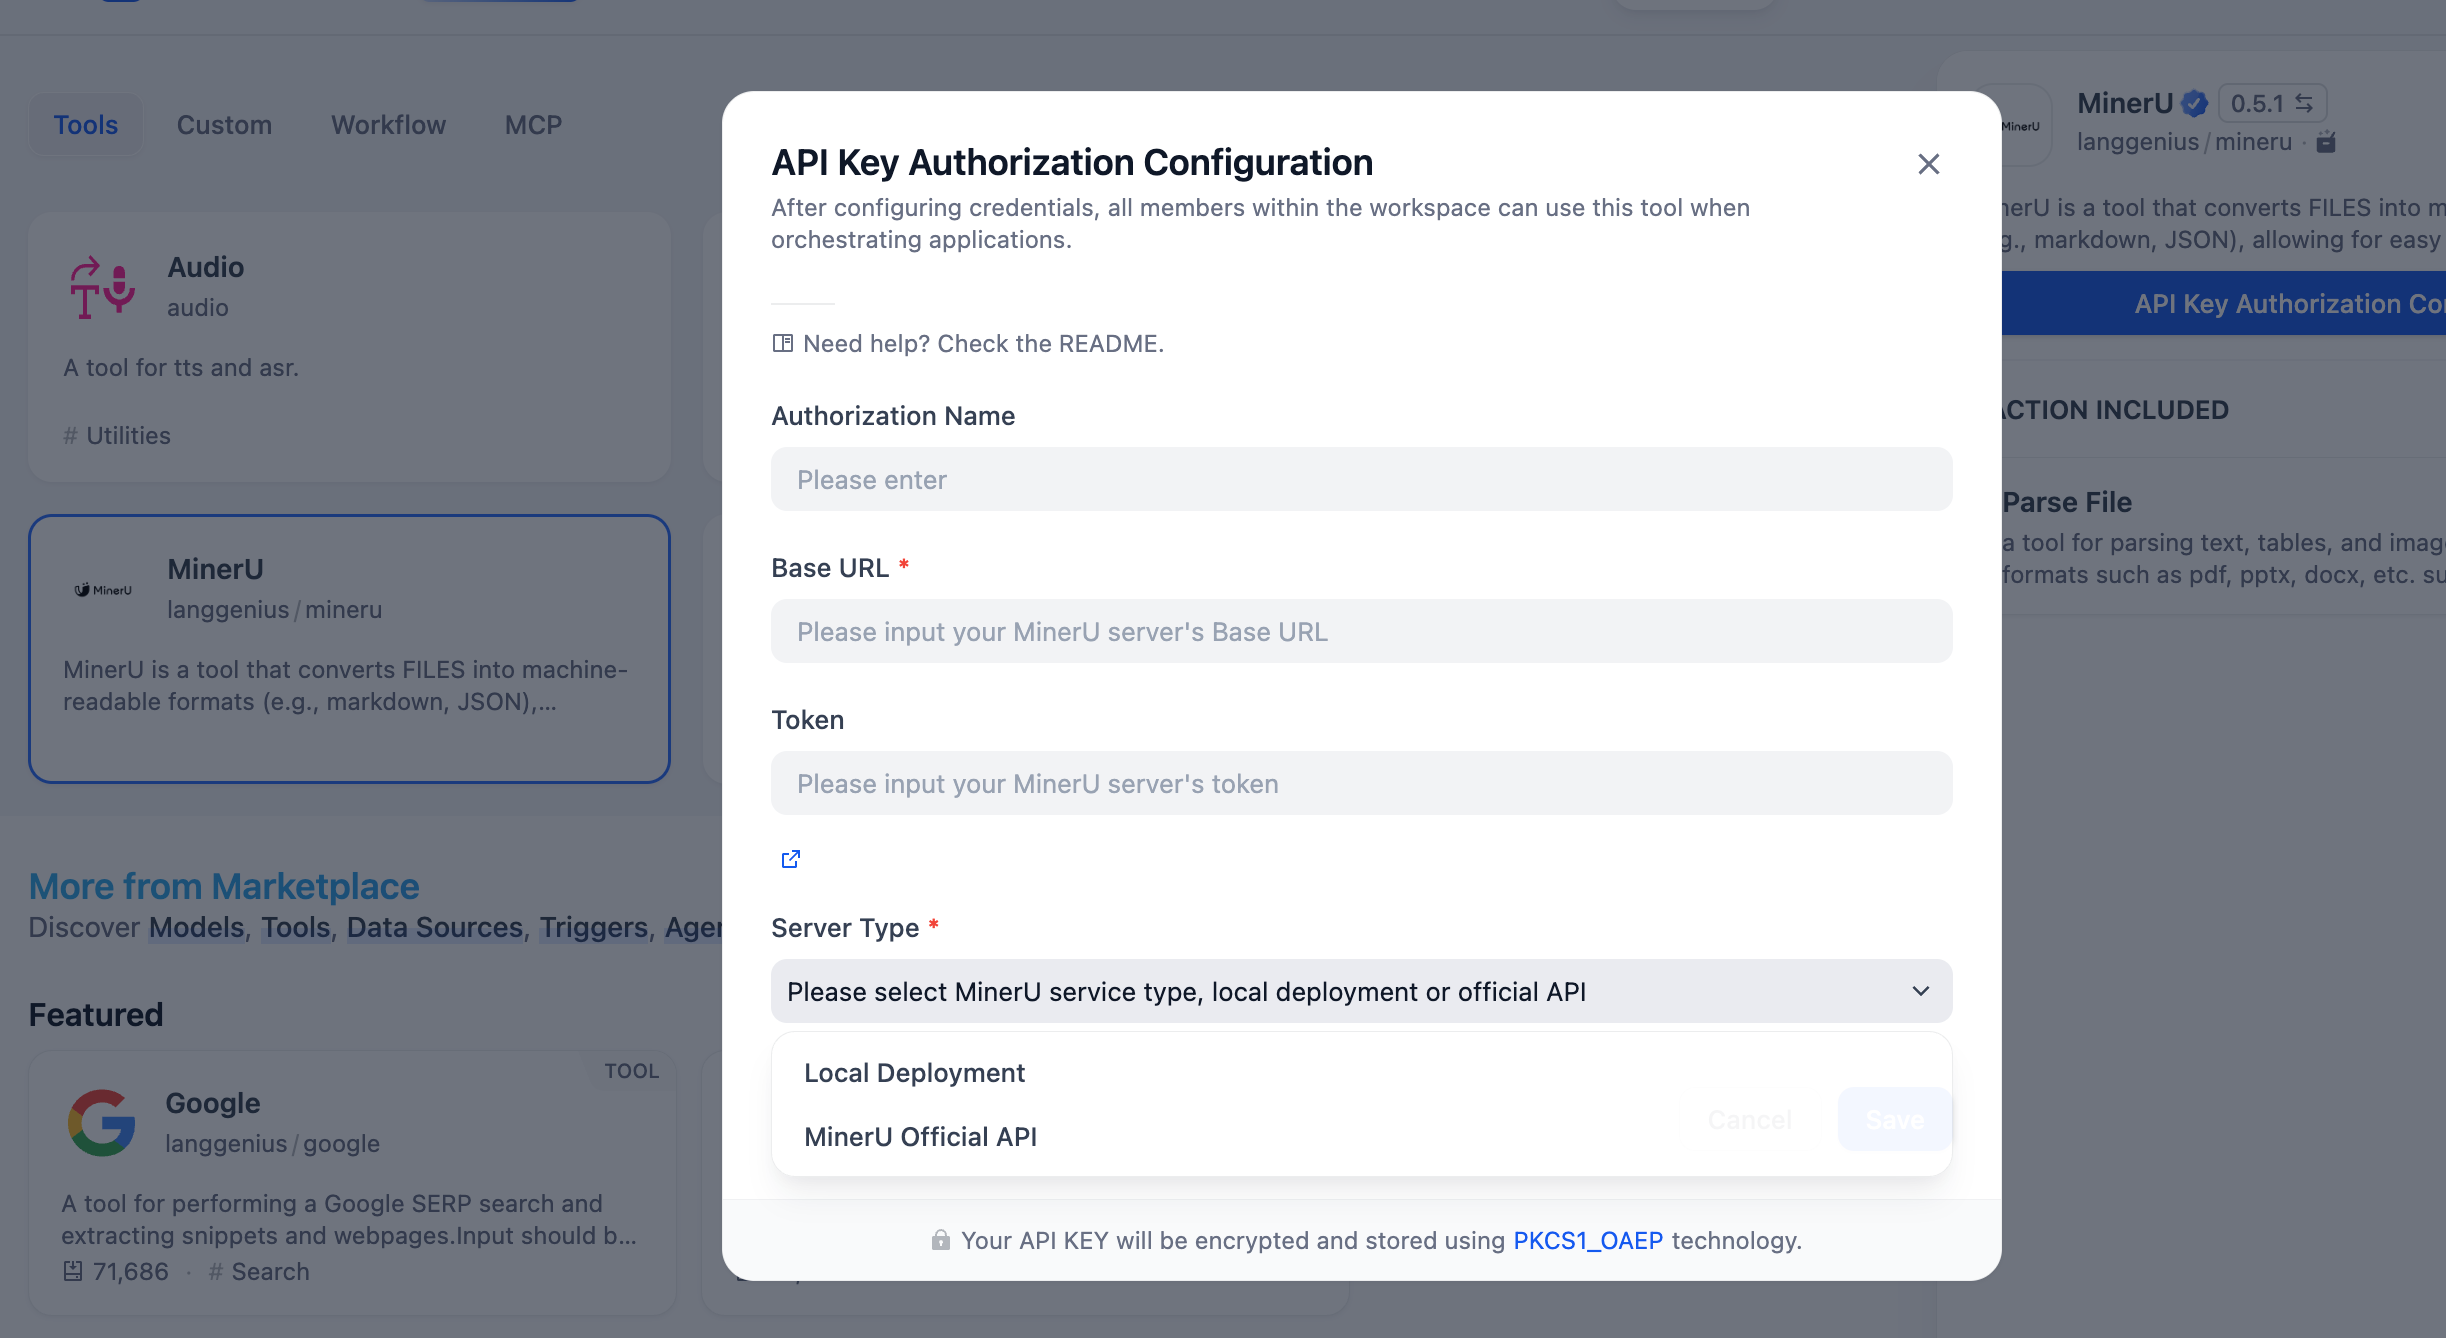Open the PKCS1_OAEP link
2446x1338 pixels.
1587,1240
